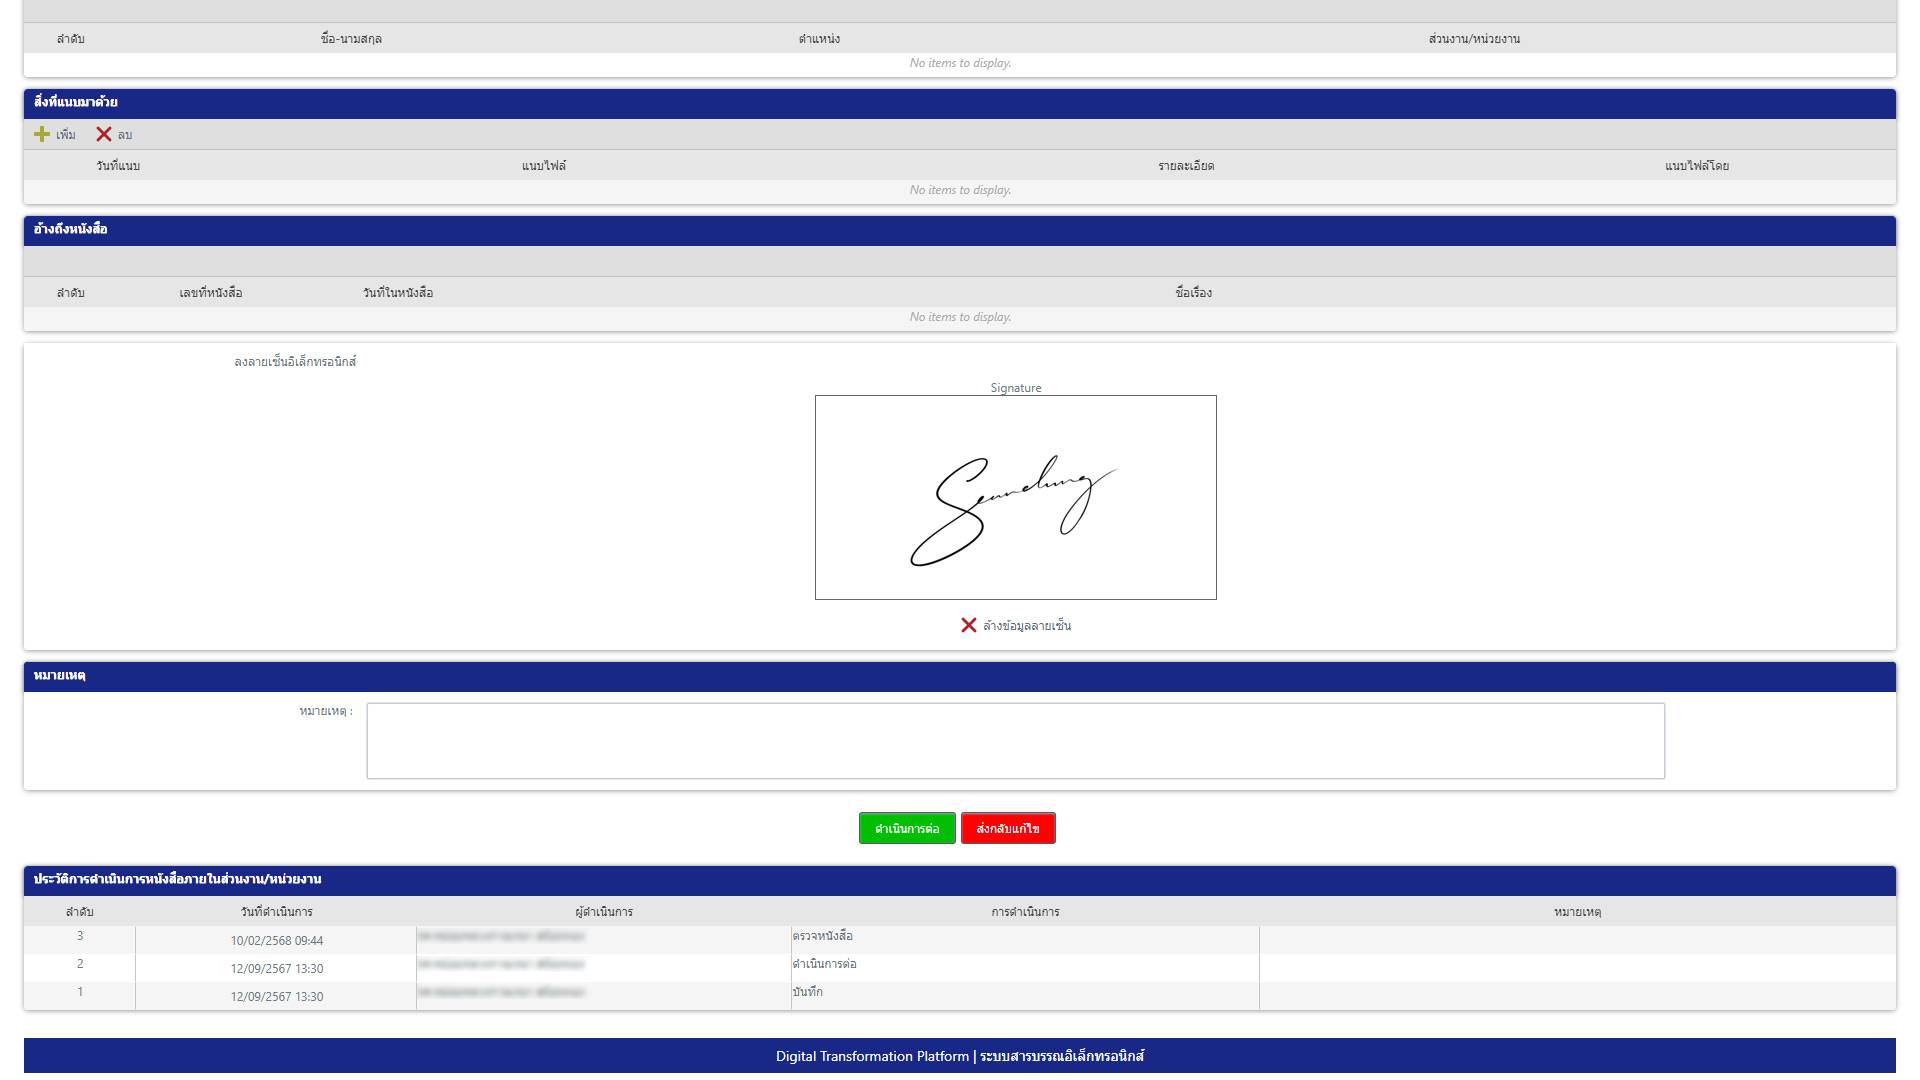The image size is (1920, 1080).
Task: Click the ส่วนงาน/หน่วยงาน column header
Action: click(x=1474, y=39)
